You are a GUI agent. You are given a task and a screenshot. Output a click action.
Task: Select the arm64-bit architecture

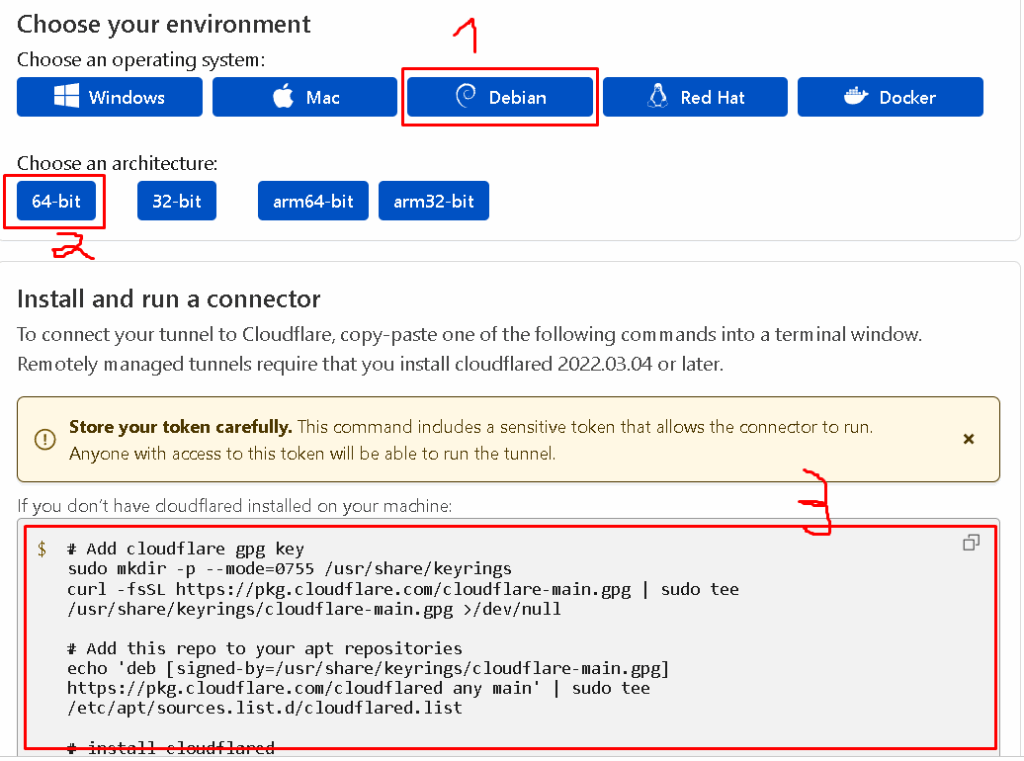pos(313,201)
